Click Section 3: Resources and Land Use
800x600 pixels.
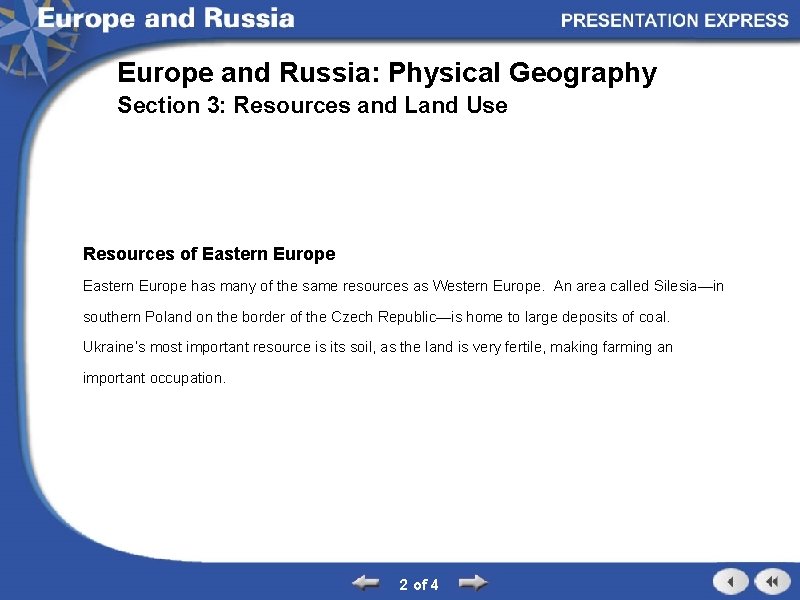[x=313, y=106]
